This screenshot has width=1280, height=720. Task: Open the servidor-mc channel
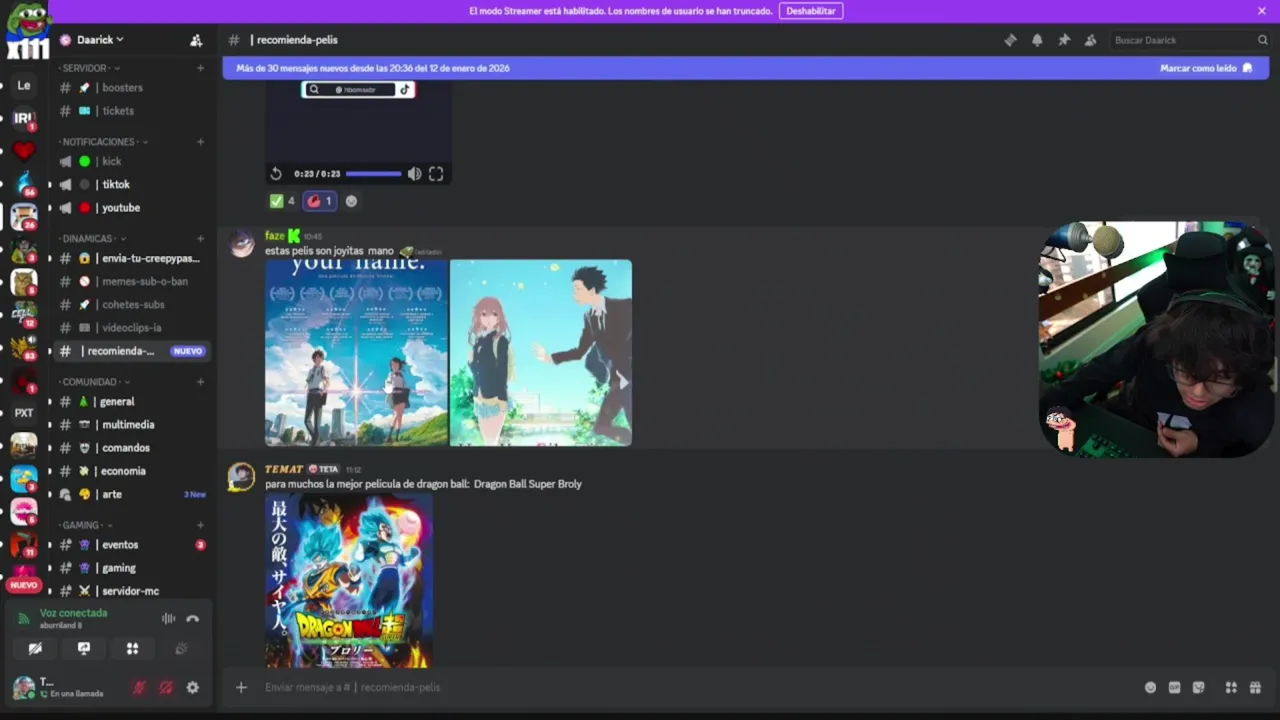coord(132,591)
